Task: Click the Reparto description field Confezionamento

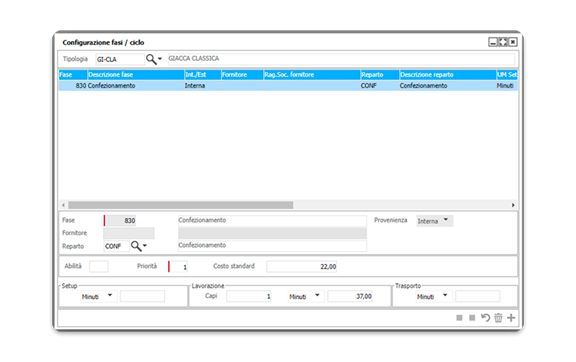Action: point(272,245)
